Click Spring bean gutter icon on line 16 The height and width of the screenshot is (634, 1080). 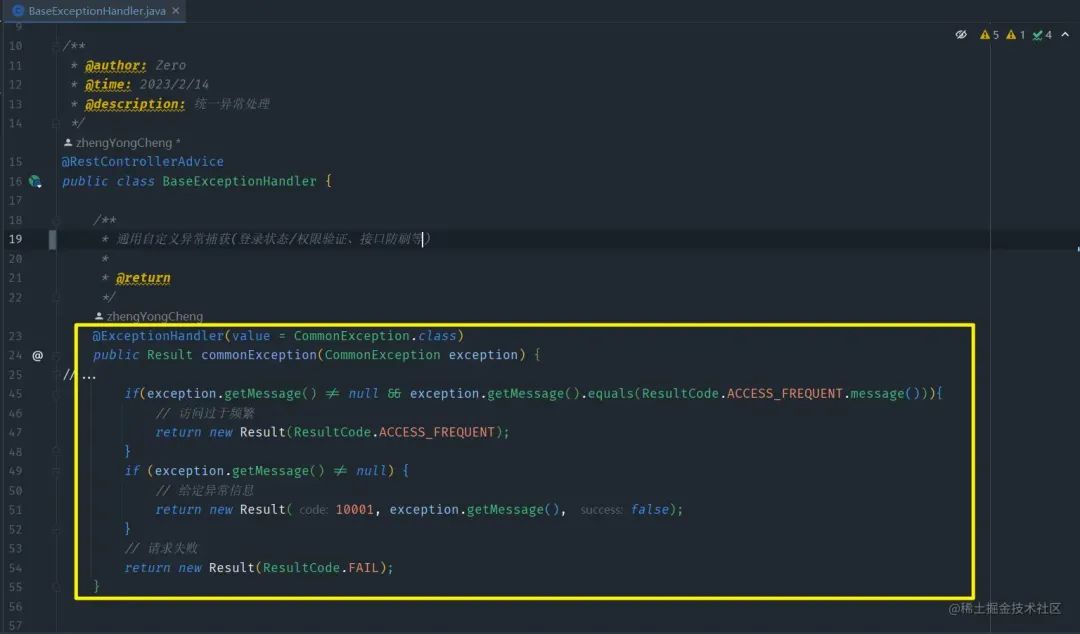[x=35, y=181]
